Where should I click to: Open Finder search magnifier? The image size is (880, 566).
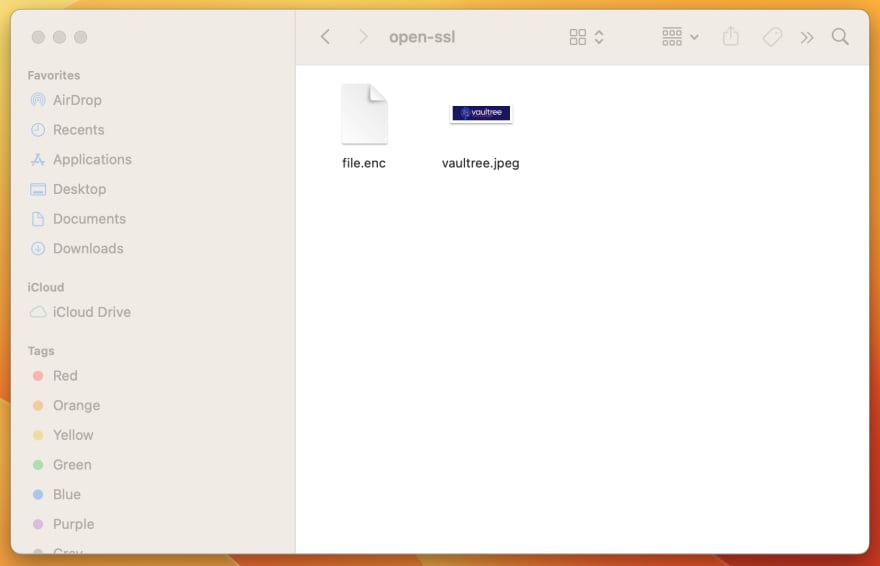pos(840,37)
